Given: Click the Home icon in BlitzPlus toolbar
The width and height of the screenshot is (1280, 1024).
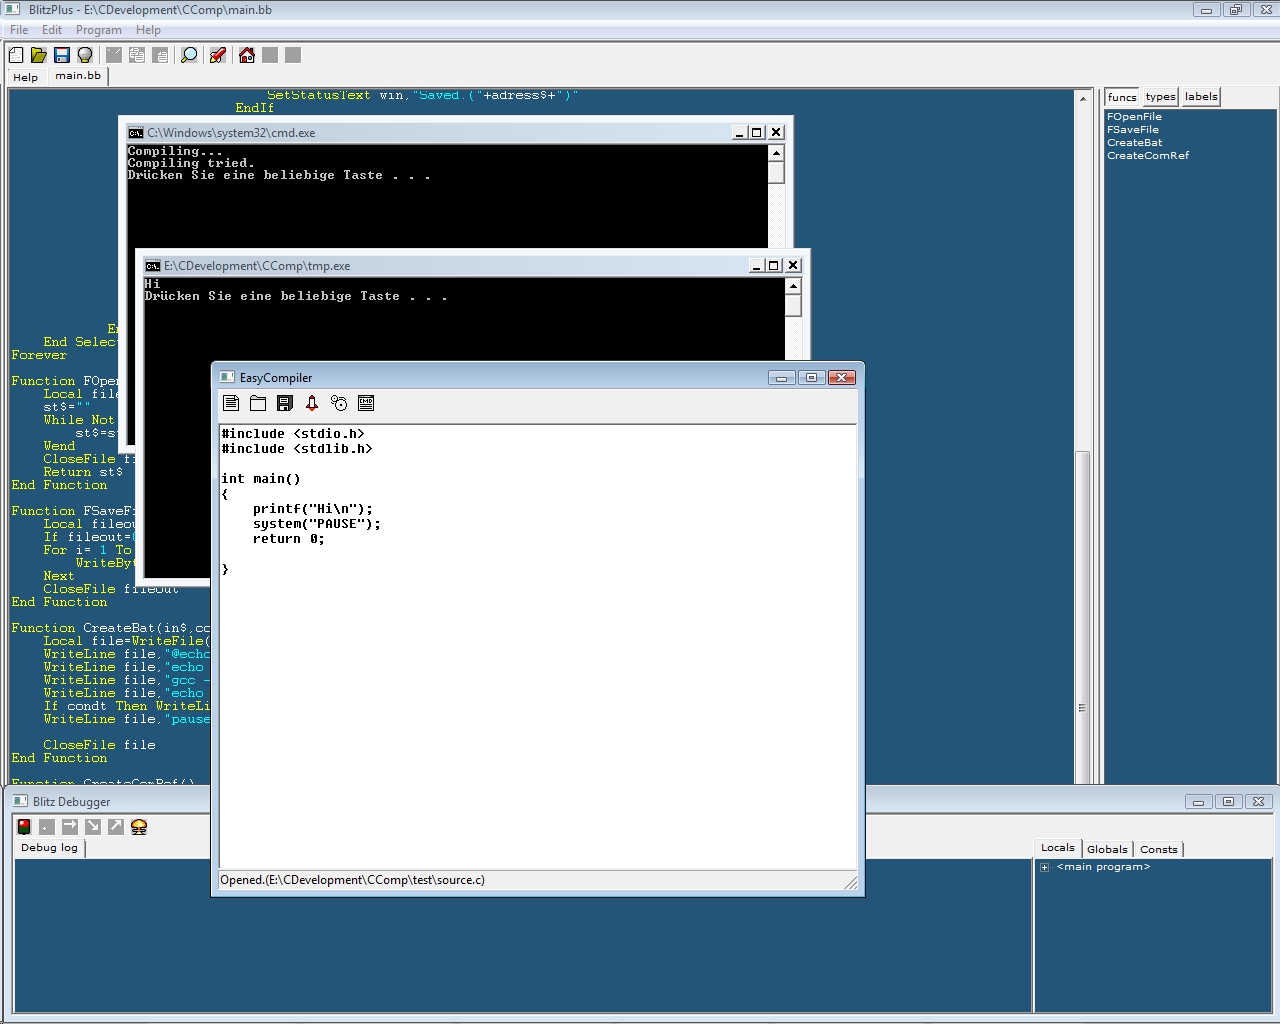Looking at the screenshot, I should click(247, 55).
